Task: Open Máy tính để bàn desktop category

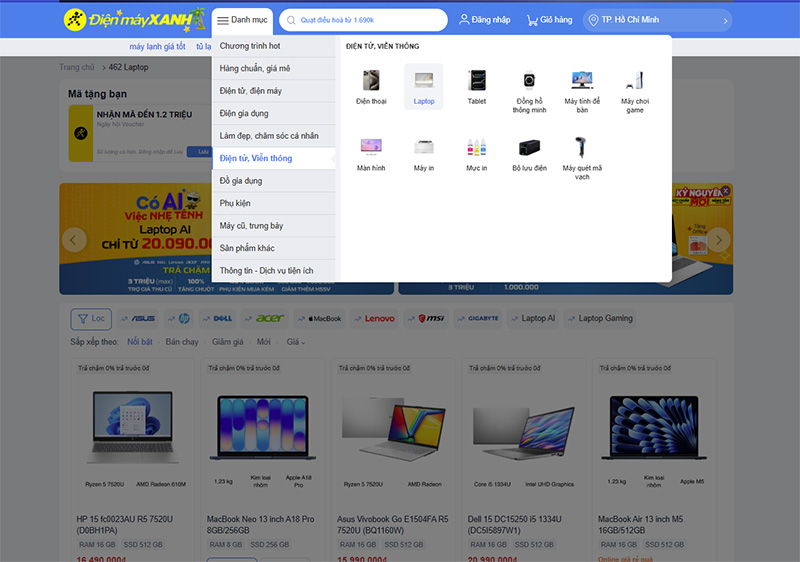Action: tap(582, 91)
